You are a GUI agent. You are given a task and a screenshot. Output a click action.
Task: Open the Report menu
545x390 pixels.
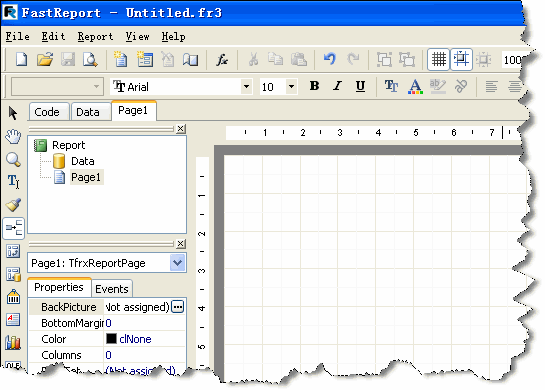coord(95,36)
